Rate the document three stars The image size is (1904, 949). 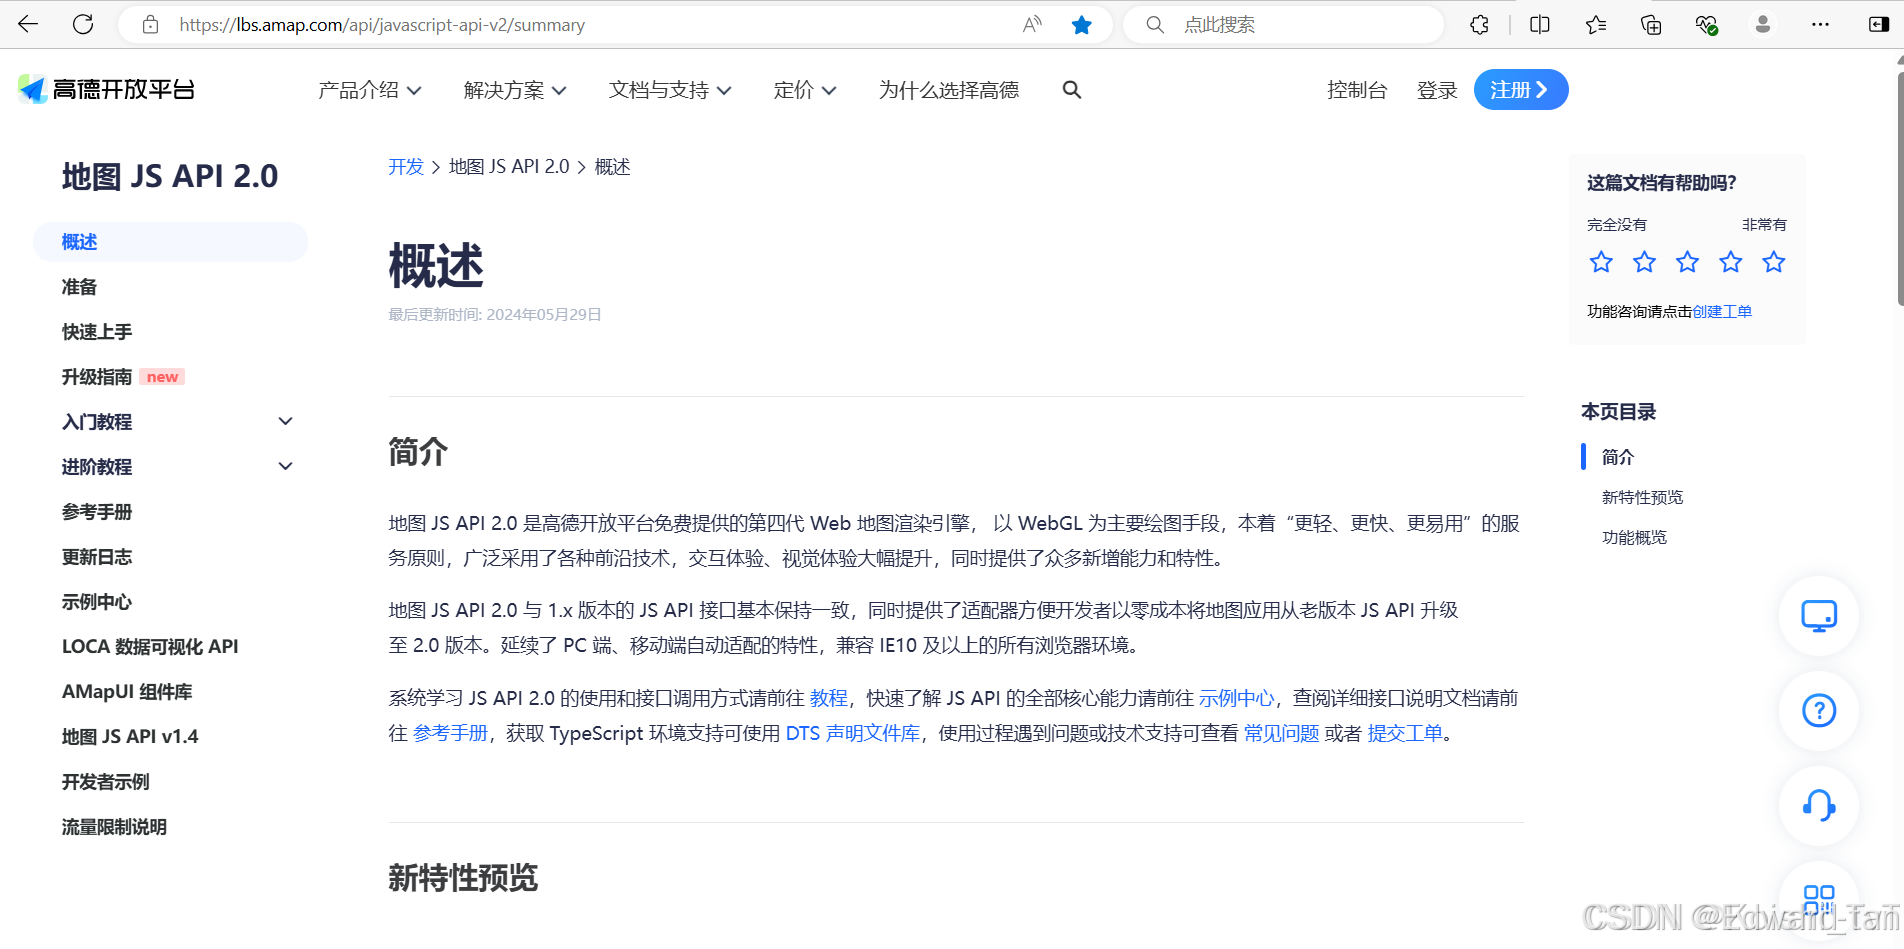tap(1688, 262)
